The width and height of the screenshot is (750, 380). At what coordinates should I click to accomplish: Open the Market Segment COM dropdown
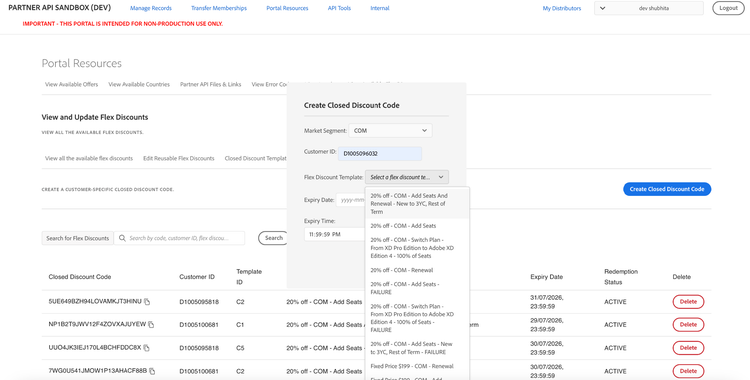click(x=390, y=130)
